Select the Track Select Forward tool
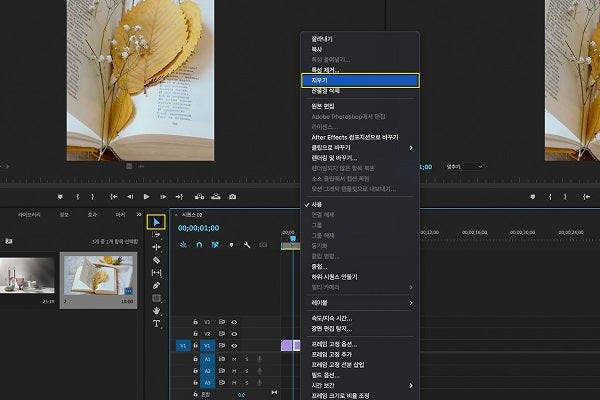 point(156,235)
